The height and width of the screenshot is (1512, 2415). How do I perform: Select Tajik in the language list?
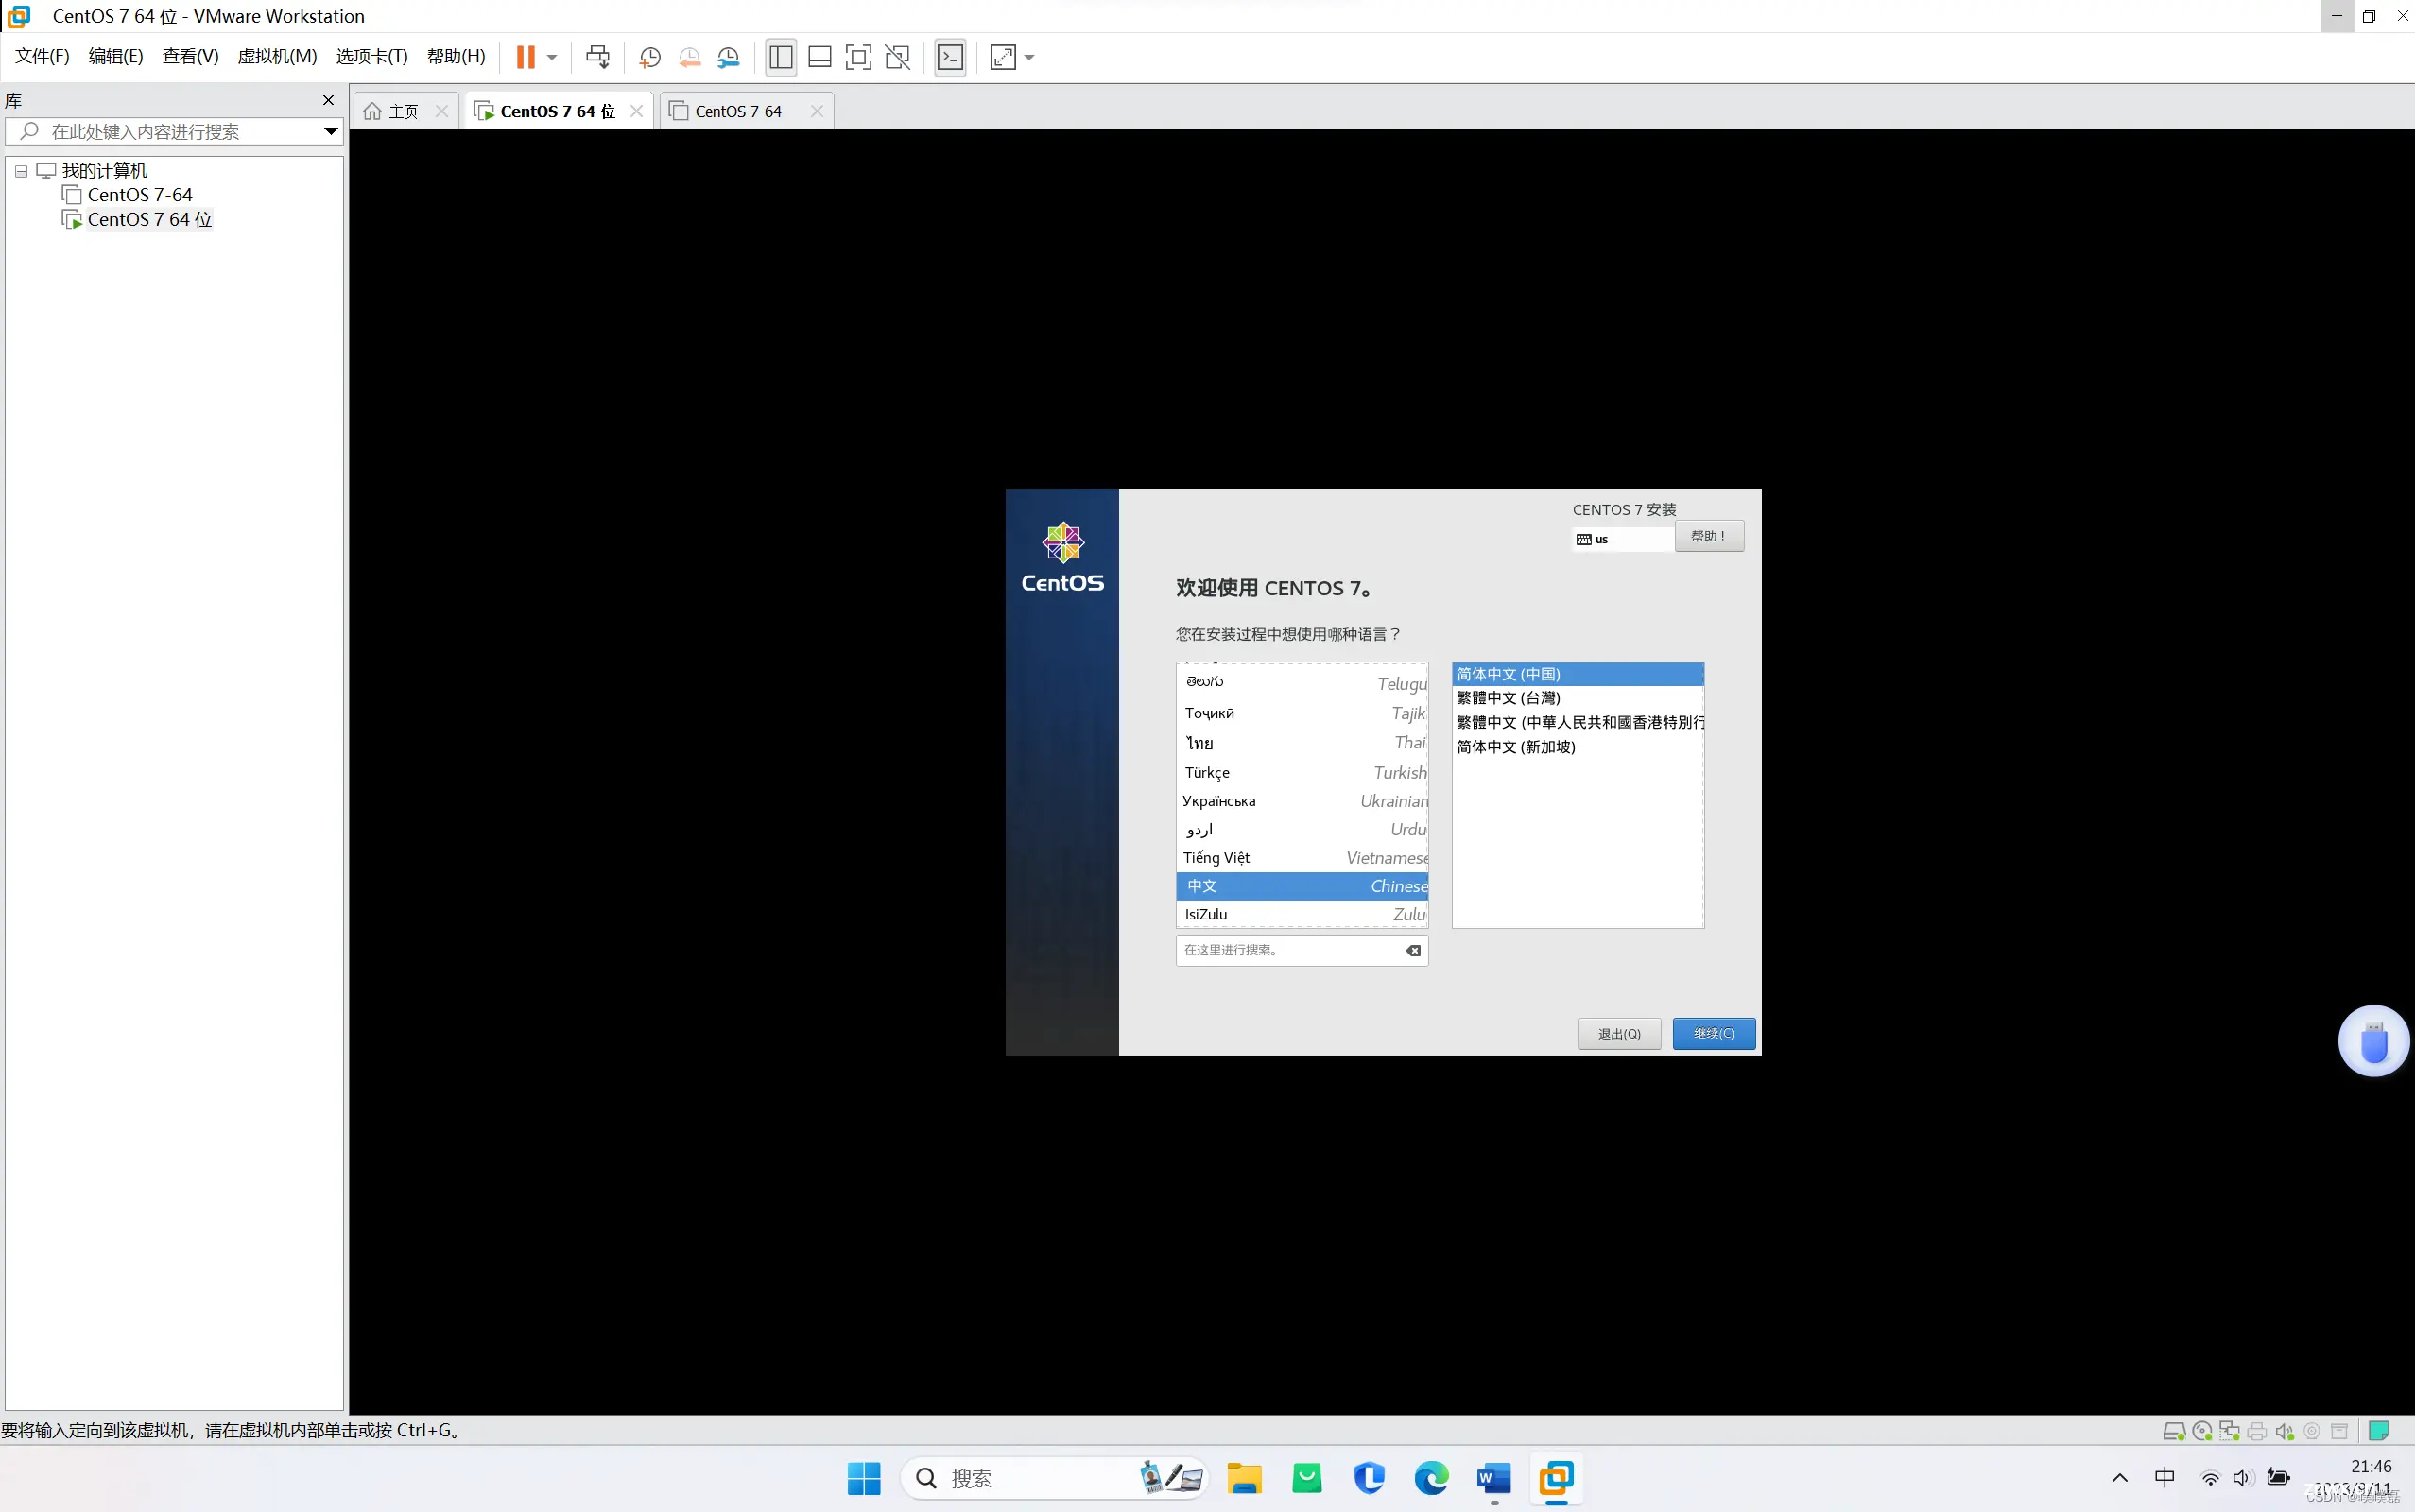[1302, 713]
